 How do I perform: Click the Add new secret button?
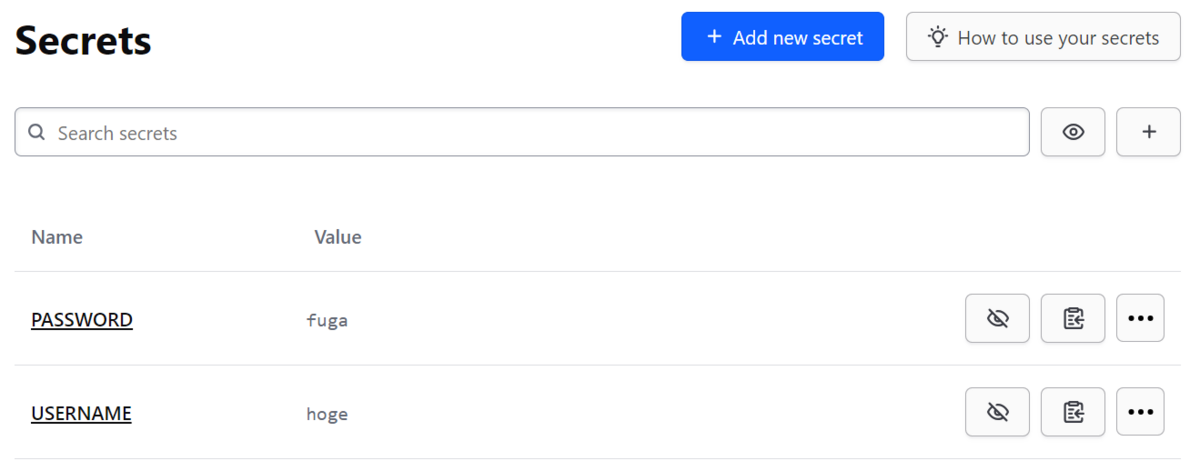pyautogui.click(x=783, y=37)
